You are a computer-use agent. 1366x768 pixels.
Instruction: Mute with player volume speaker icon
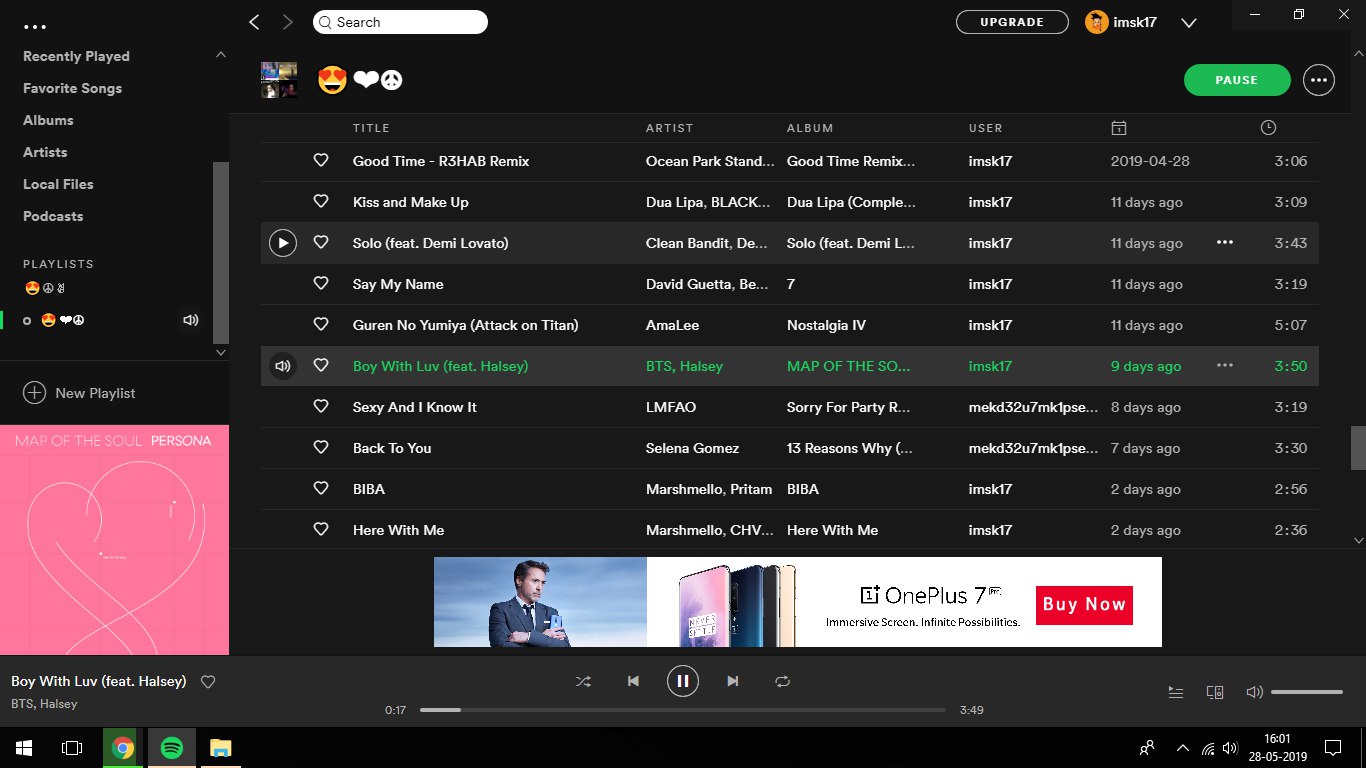pyautogui.click(x=1254, y=692)
